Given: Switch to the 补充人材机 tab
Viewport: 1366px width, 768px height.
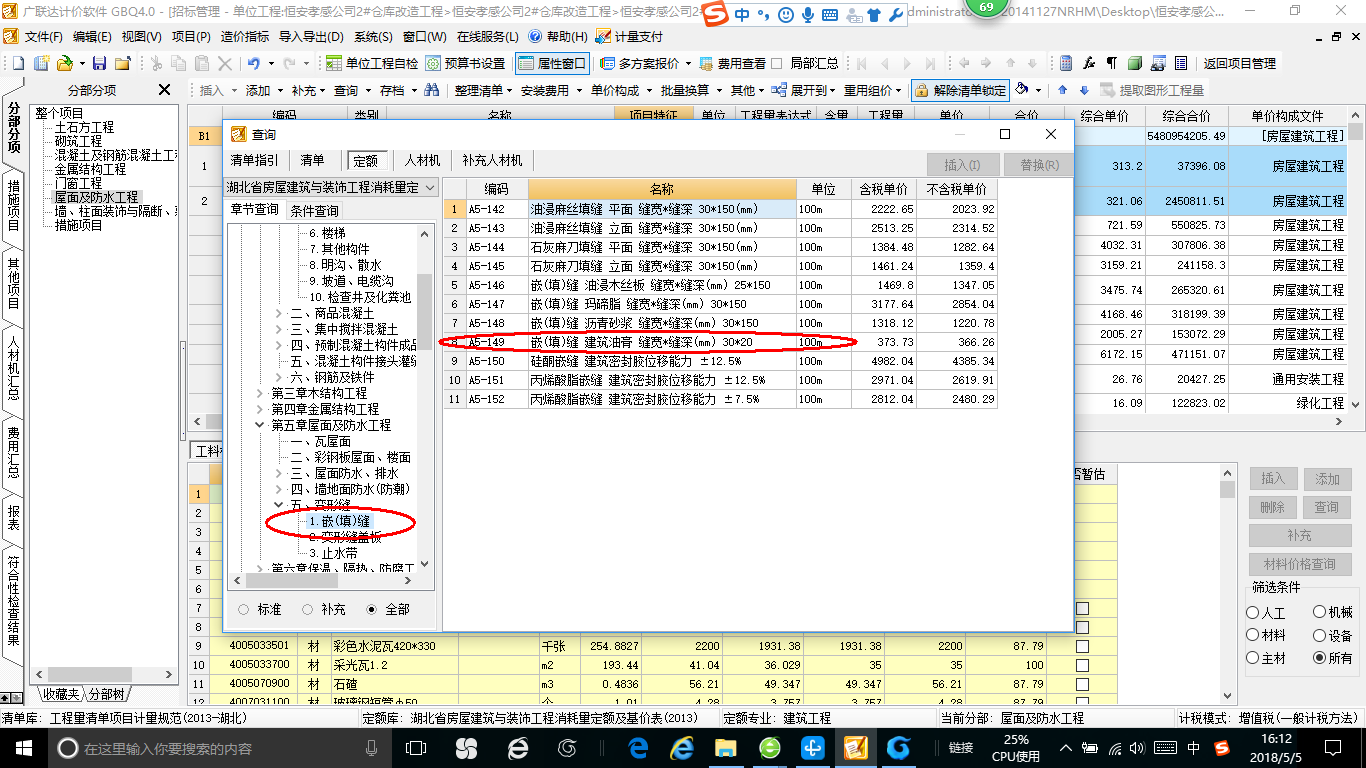Looking at the screenshot, I should click(x=492, y=160).
